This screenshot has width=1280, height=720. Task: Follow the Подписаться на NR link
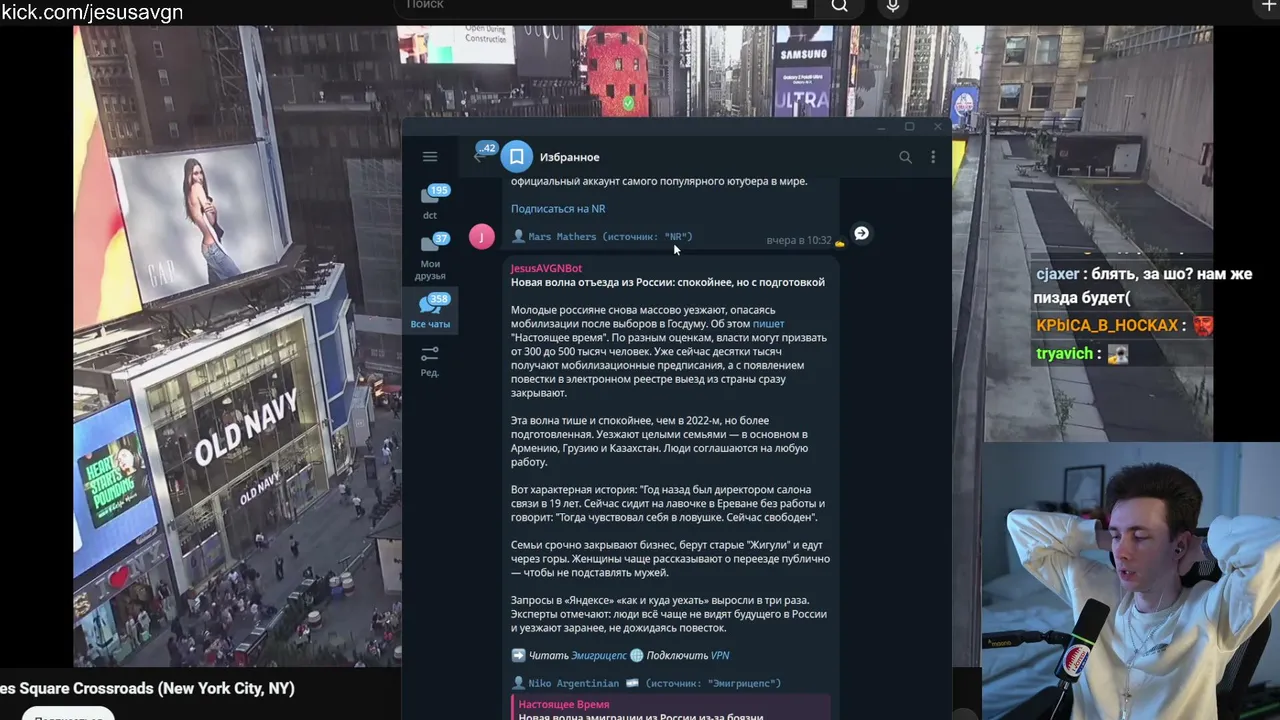point(558,209)
